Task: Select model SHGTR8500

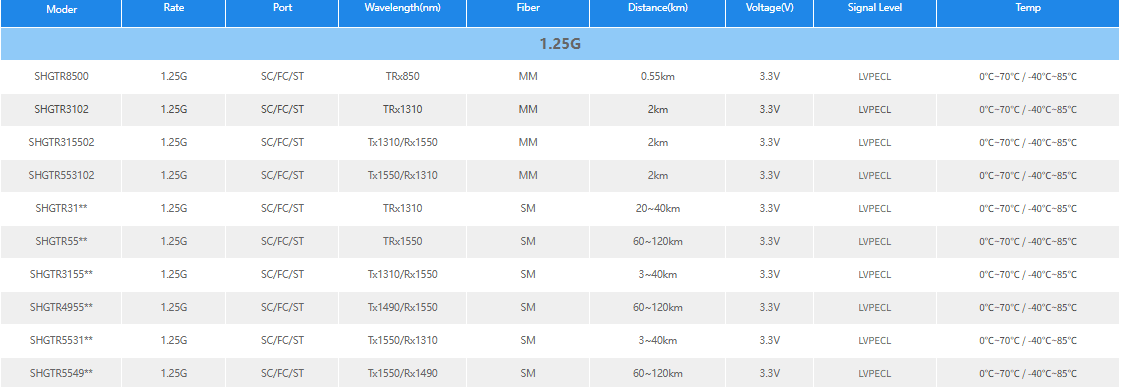Action: pyautogui.click(x=61, y=77)
